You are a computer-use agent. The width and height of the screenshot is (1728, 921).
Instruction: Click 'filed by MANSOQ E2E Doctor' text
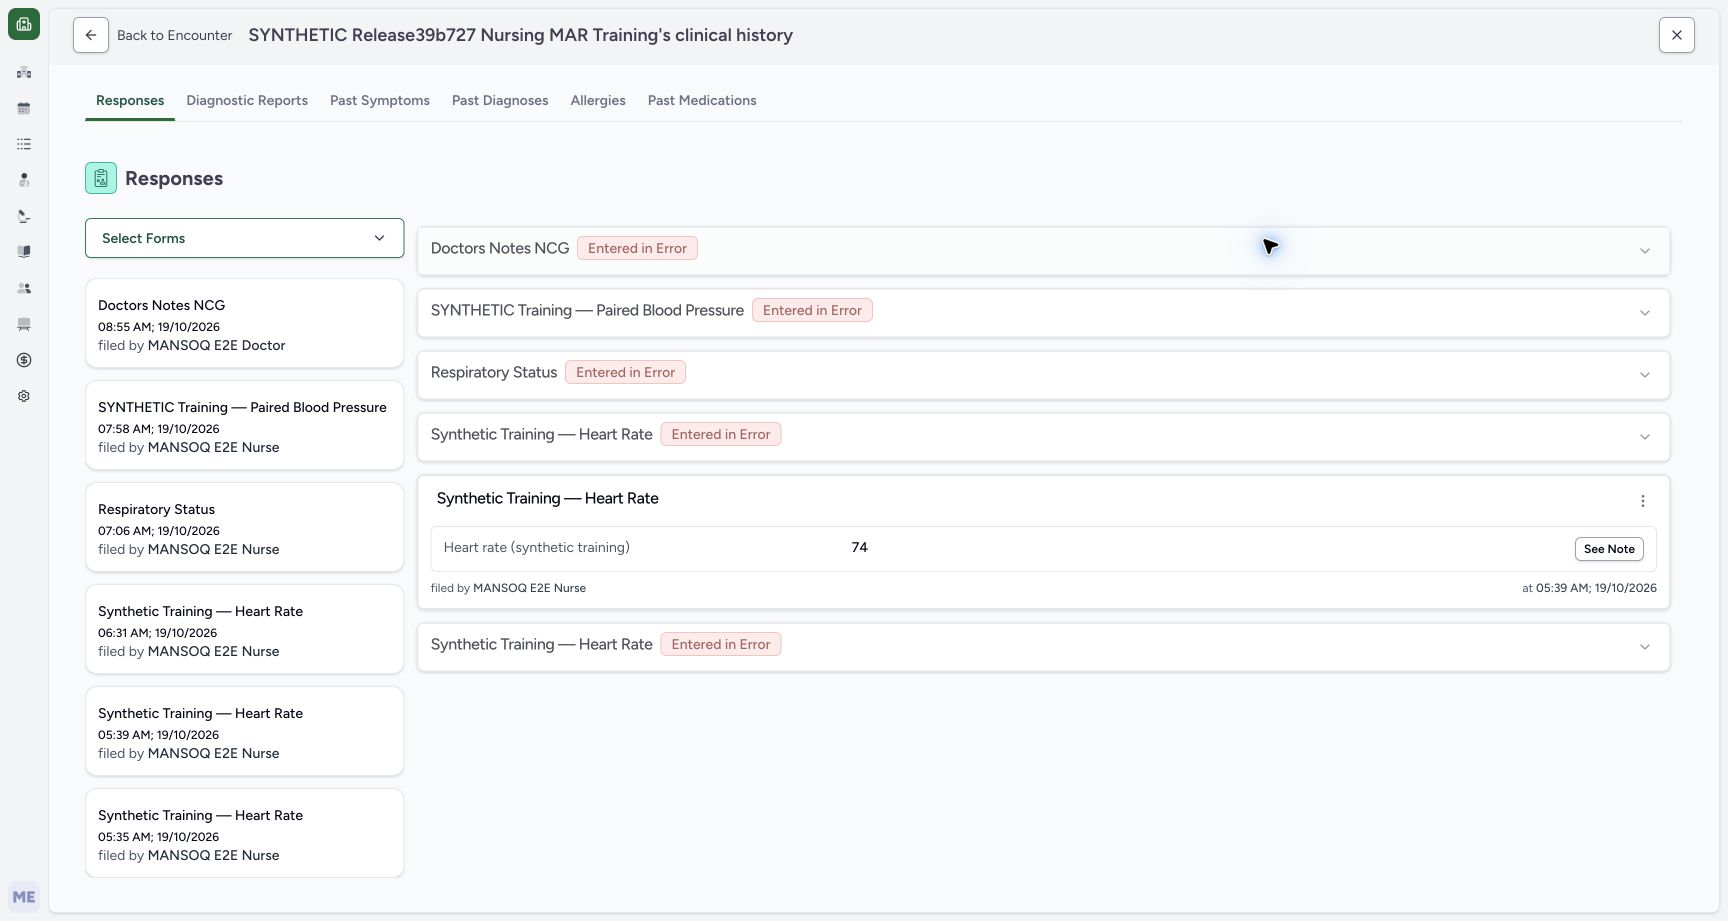pyautogui.click(x=192, y=346)
